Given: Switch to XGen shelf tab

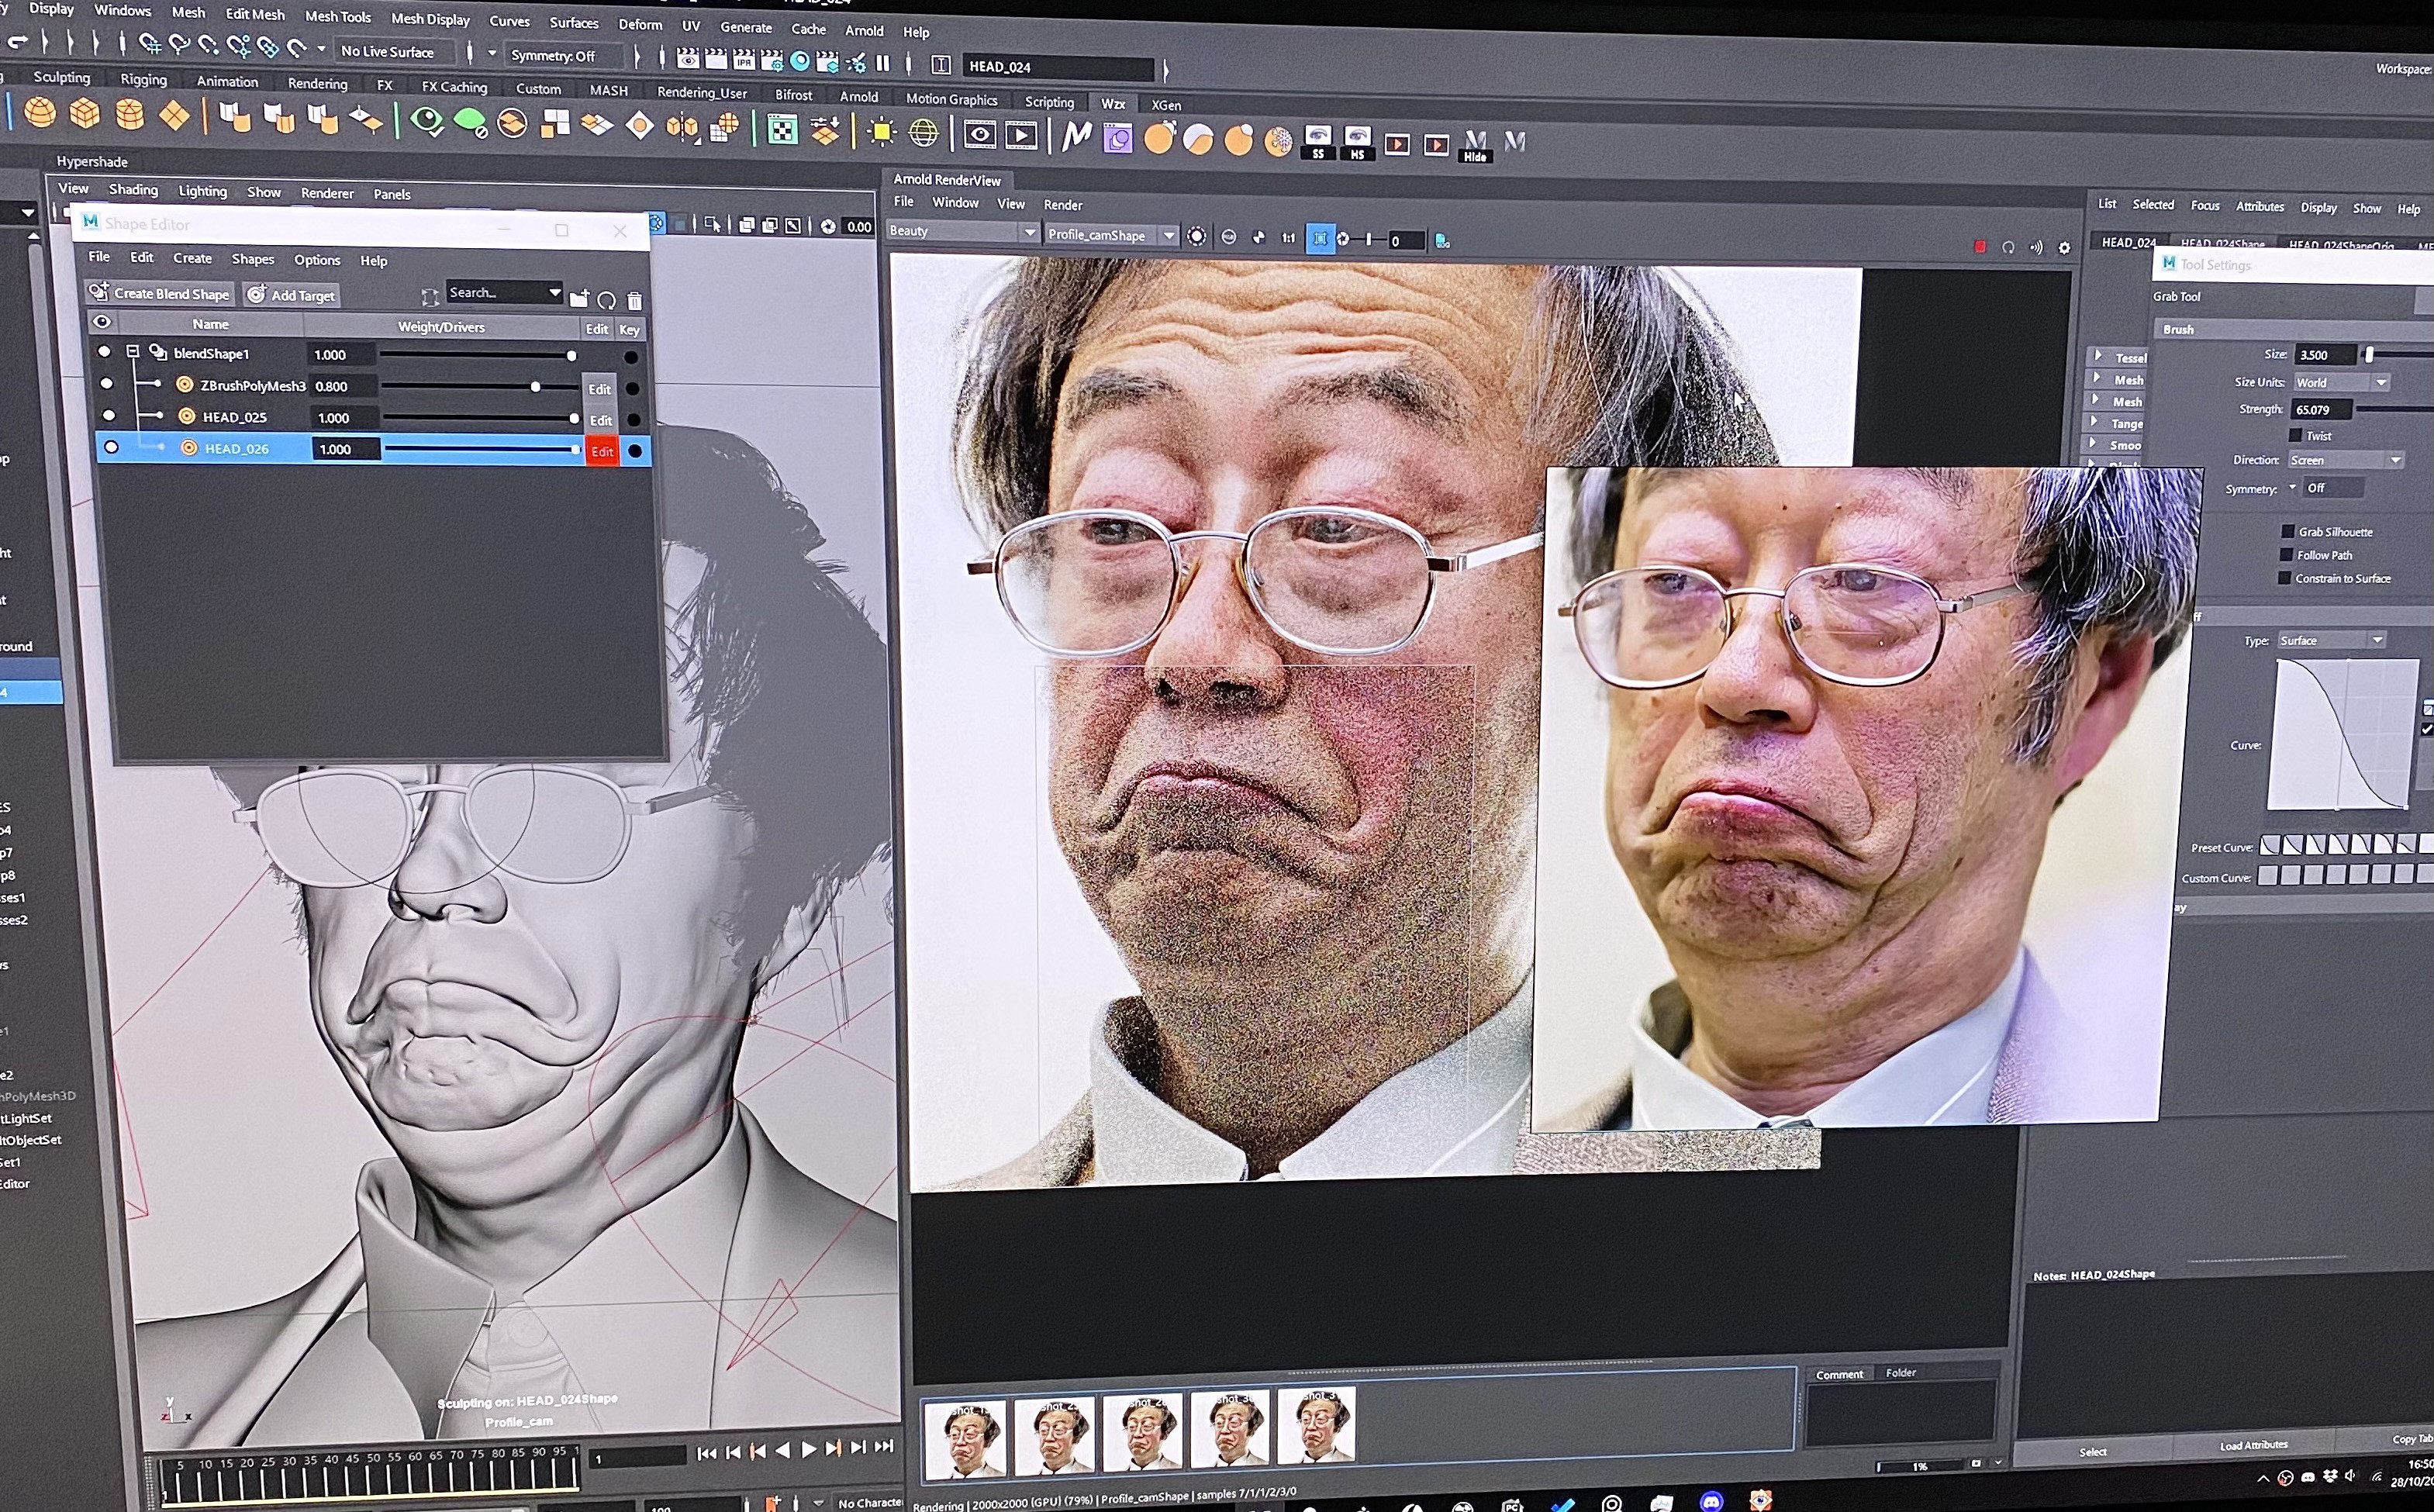Looking at the screenshot, I should point(1166,105).
